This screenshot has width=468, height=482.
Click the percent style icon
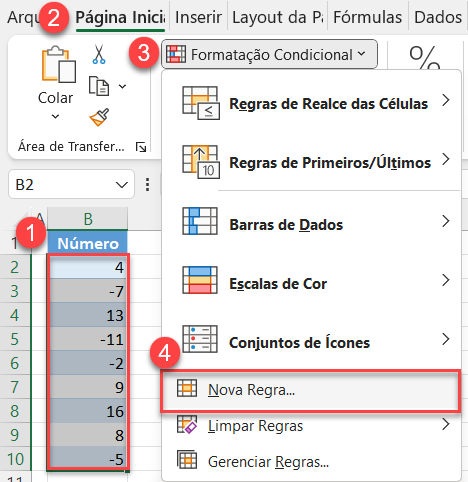click(x=424, y=57)
